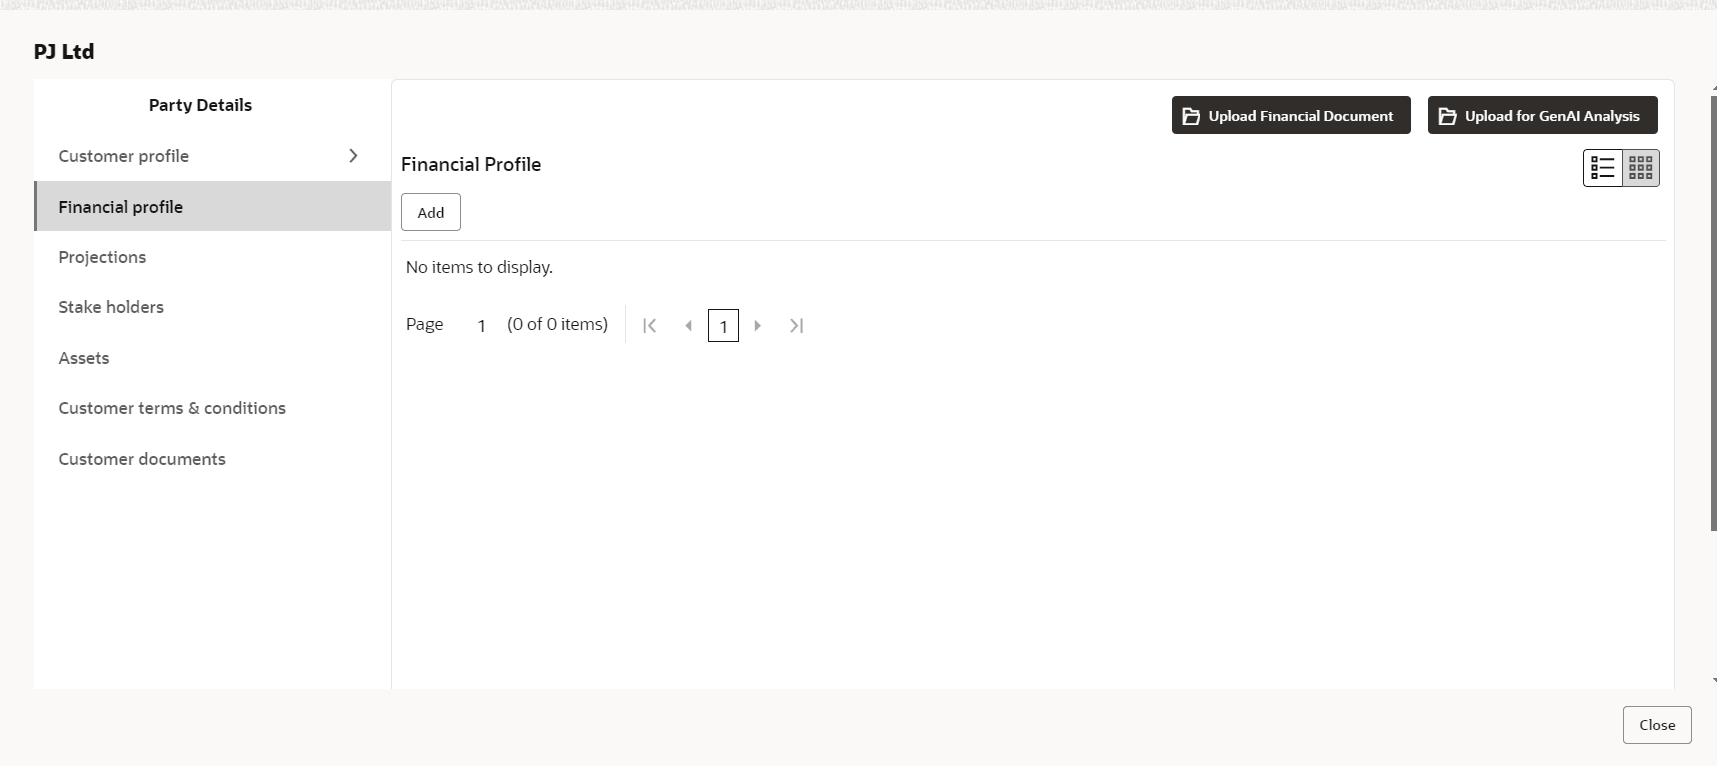Add a new financial profile
The height and width of the screenshot is (766, 1717).
click(x=431, y=212)
